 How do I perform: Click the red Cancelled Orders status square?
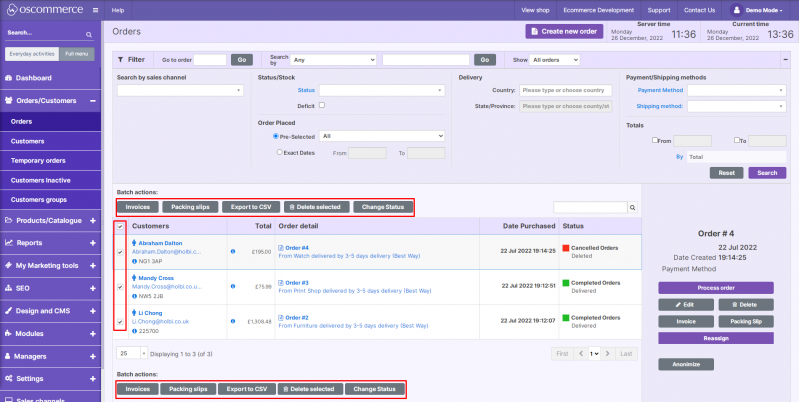pos(565,246)
